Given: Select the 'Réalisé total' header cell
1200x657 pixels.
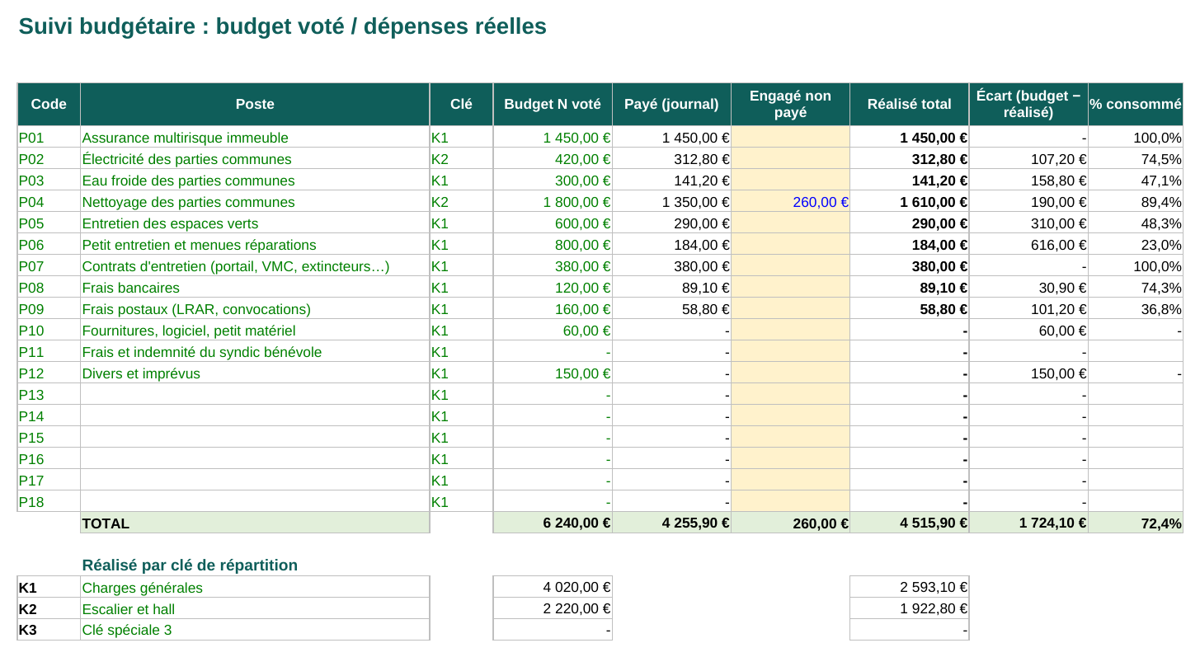Looking at the screenshot, I should click(909, 104).
